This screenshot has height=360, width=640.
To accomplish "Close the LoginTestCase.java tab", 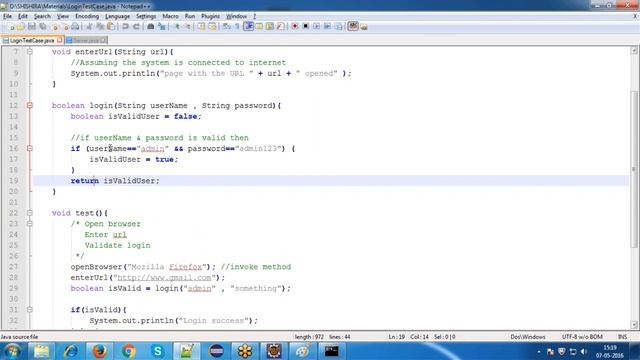I will coord(60,40).
